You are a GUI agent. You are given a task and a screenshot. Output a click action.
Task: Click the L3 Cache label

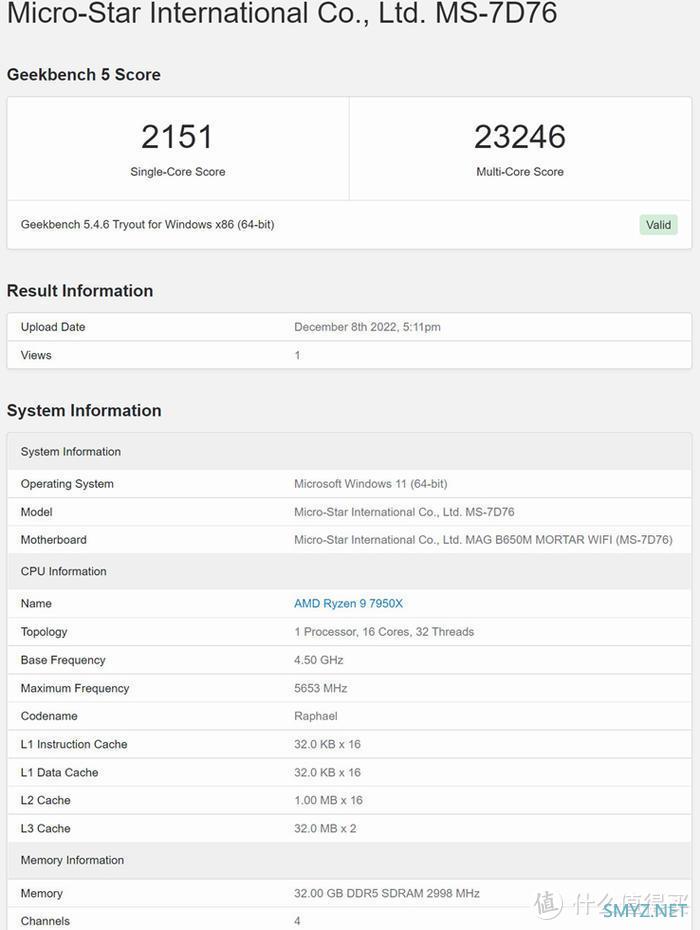46,829
